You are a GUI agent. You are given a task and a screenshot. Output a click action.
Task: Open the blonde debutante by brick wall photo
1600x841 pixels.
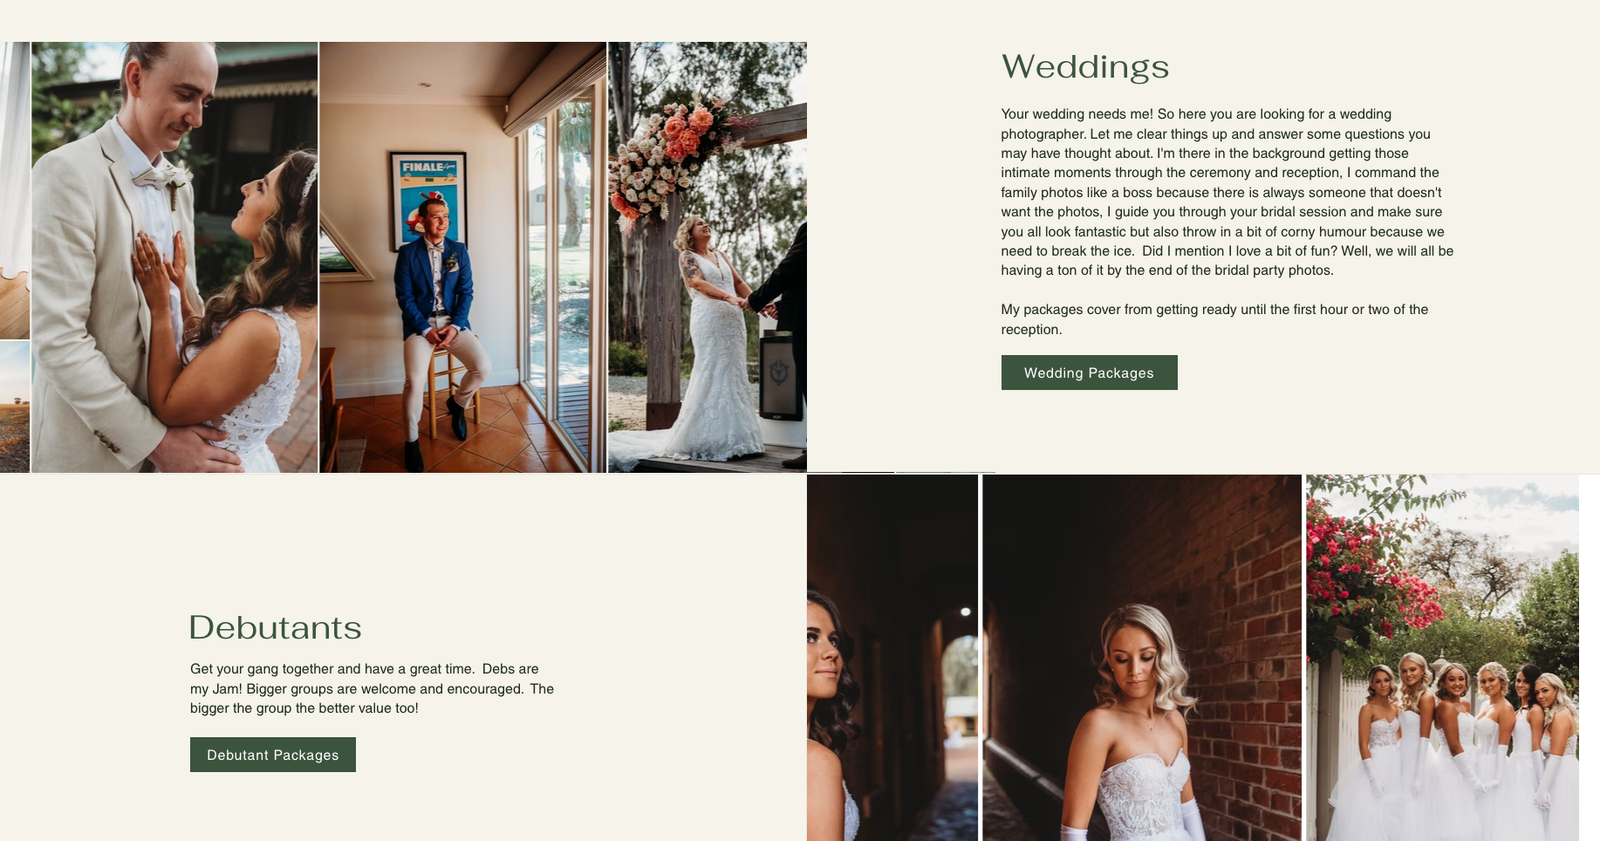(1142, 658)
